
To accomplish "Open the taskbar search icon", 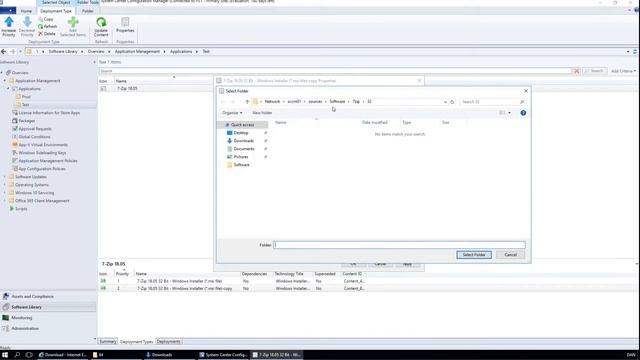I will [x=17, y=355].
